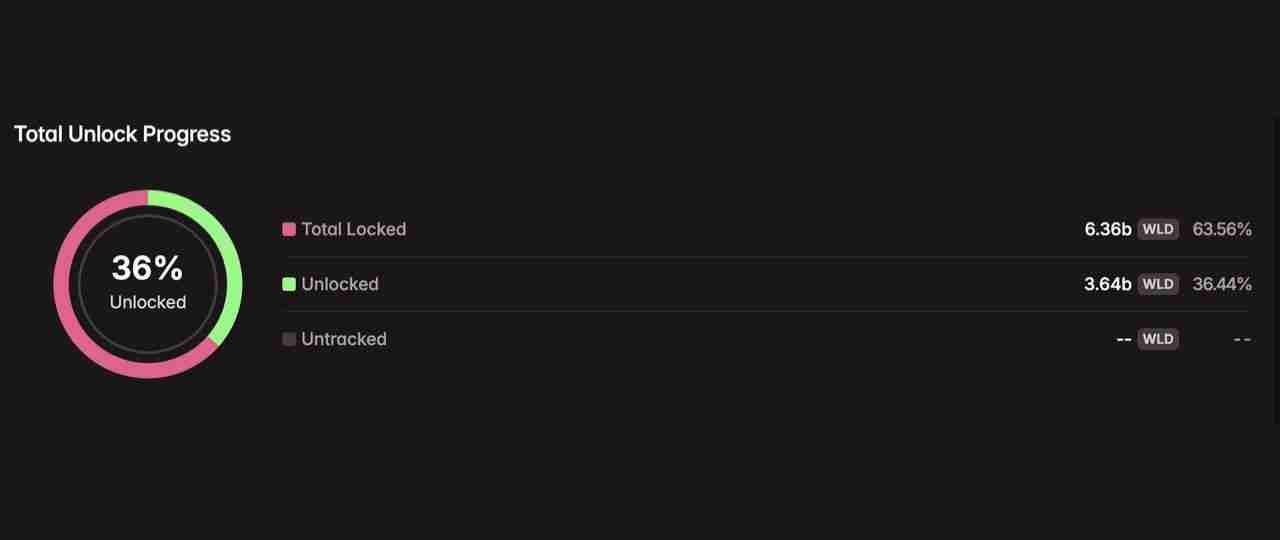Click the pink locked segment of donut chart
This screenshot has width=1280, height=540.
click(x=64, y=284)
